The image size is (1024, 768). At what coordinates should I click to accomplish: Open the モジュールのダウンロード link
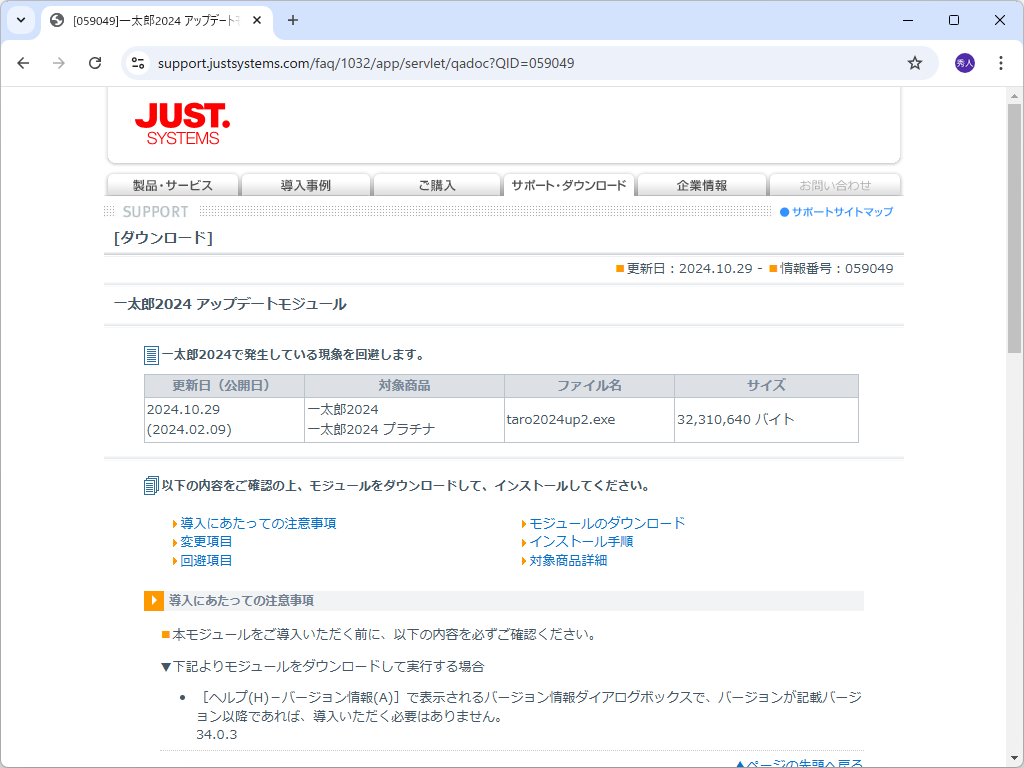[606, 522]
